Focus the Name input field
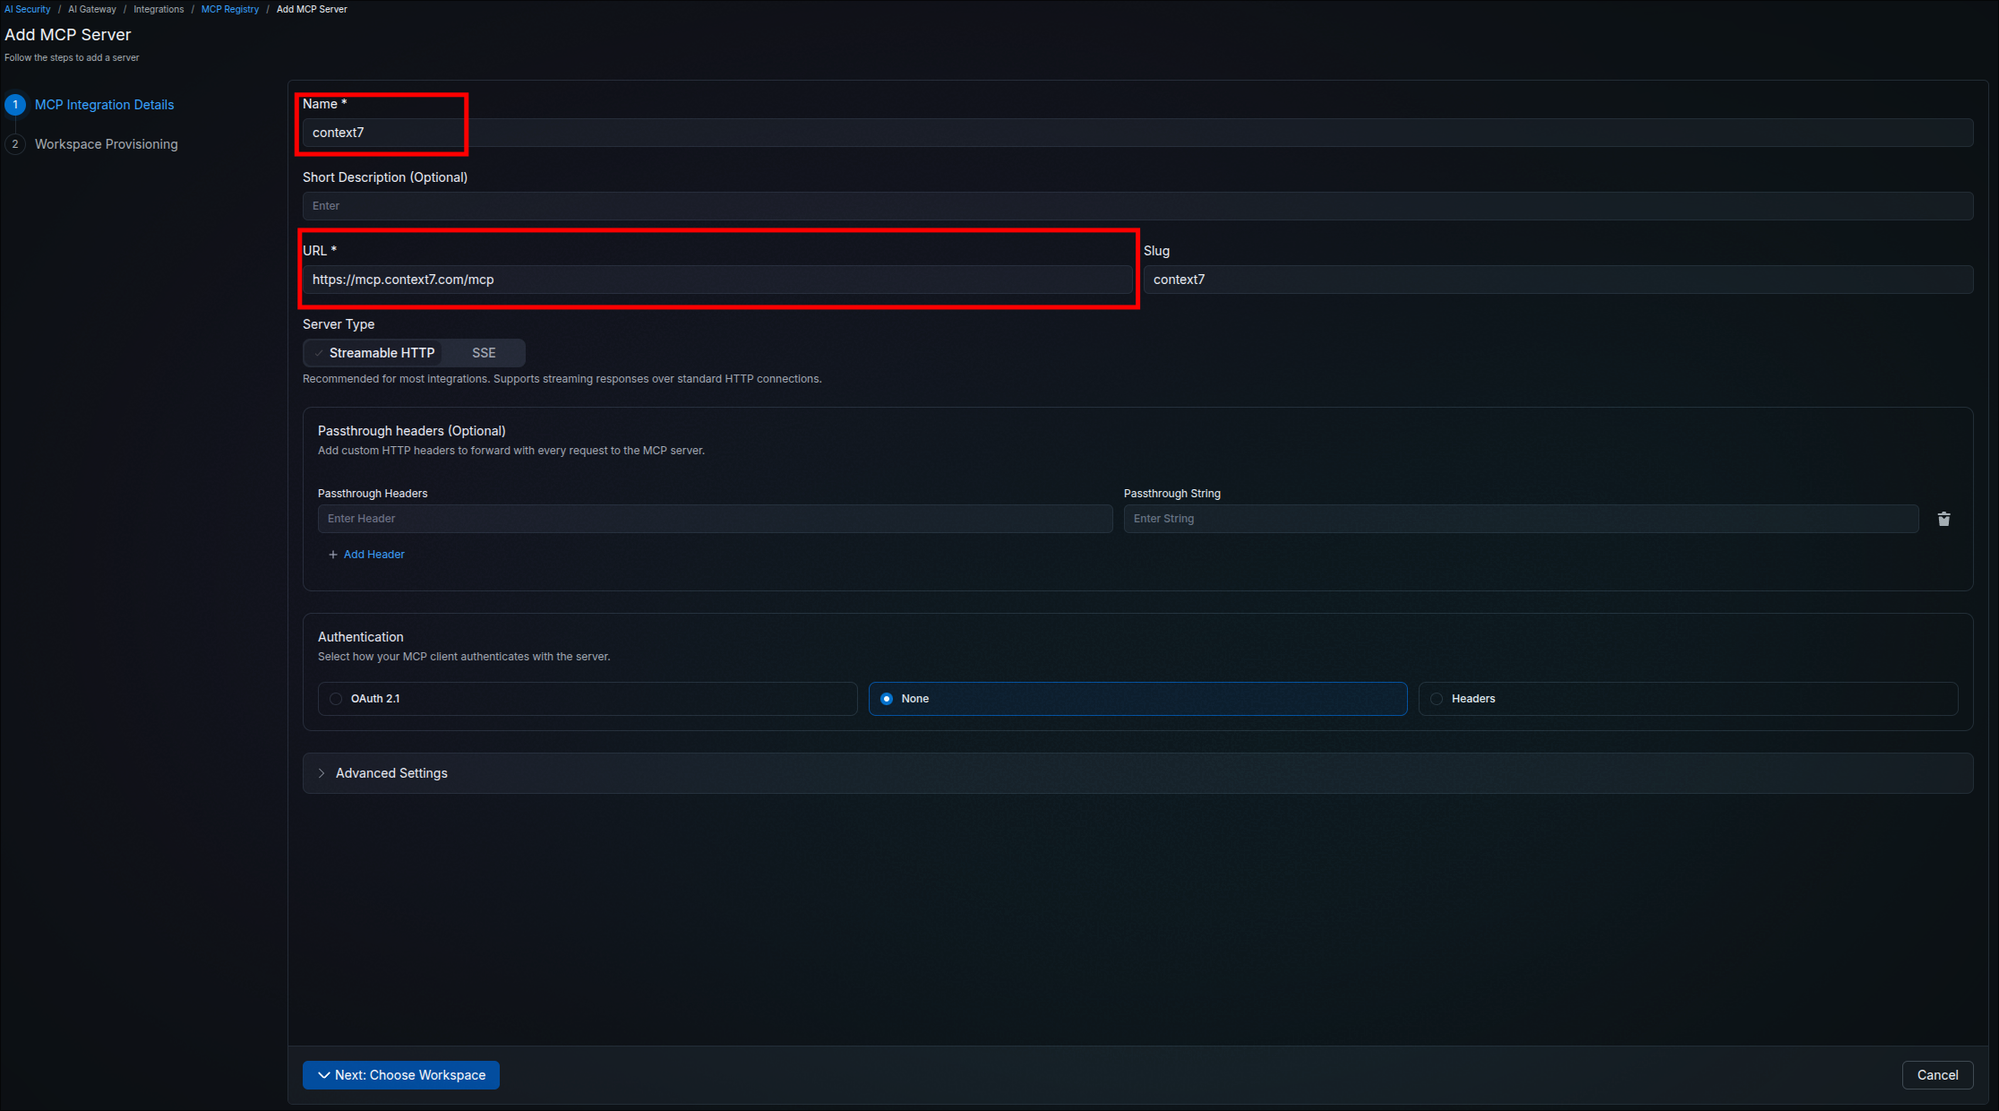The height and width of the screenshot is (1111, 1999). pyautogui.click(x=1137, y=132)
